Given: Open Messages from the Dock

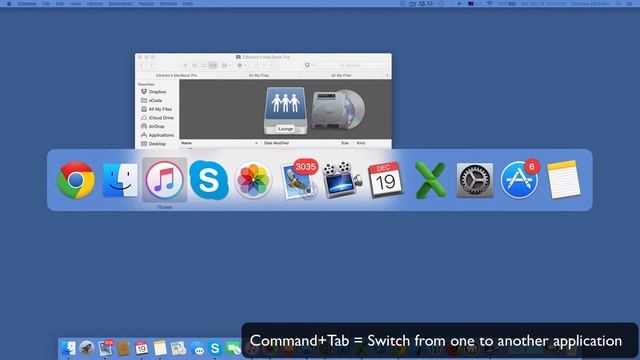Looking at the screenshot, I should [197, 349].
